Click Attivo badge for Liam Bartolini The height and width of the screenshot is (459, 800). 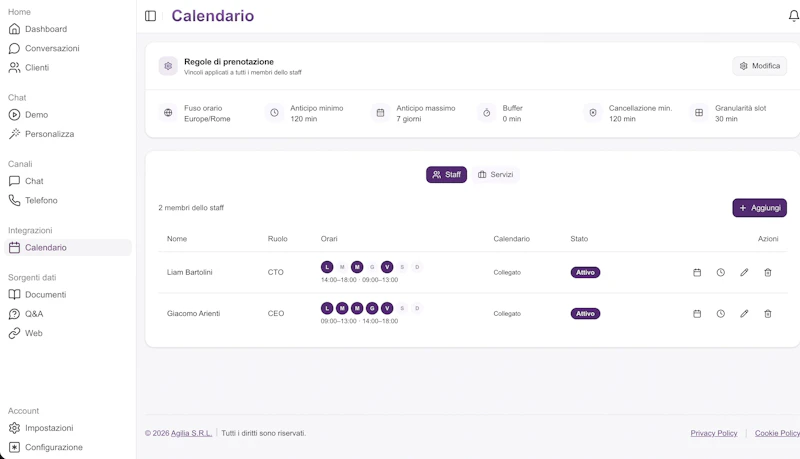(x=585, y=272)
